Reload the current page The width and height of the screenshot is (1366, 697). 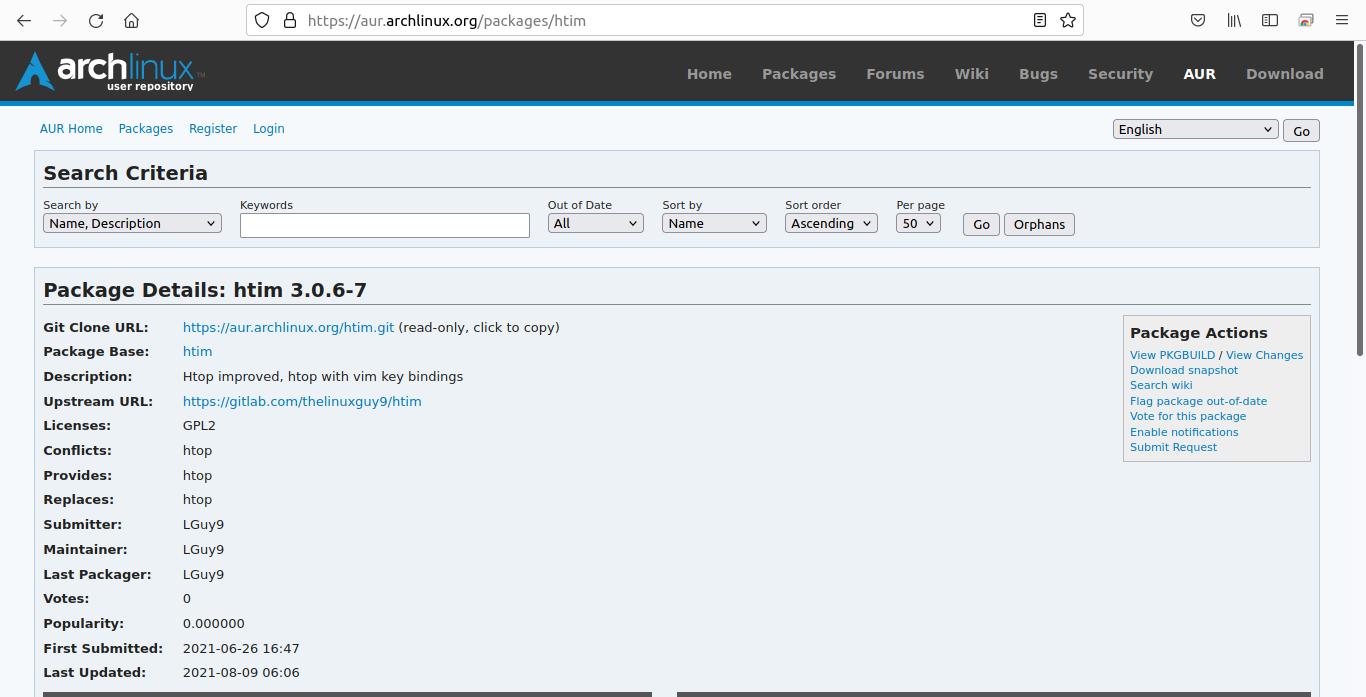(96, 20)
